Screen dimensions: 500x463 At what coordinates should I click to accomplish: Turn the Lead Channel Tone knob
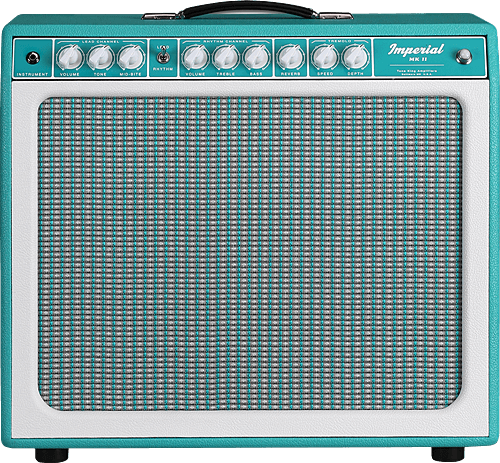click(x=100, y=57)
